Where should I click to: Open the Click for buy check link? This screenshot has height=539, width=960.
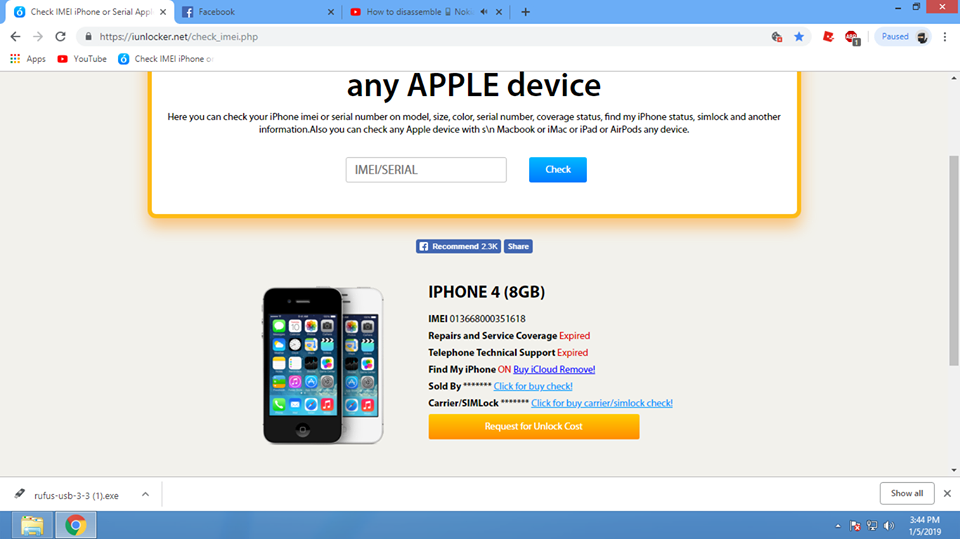(x=533, y=386)
